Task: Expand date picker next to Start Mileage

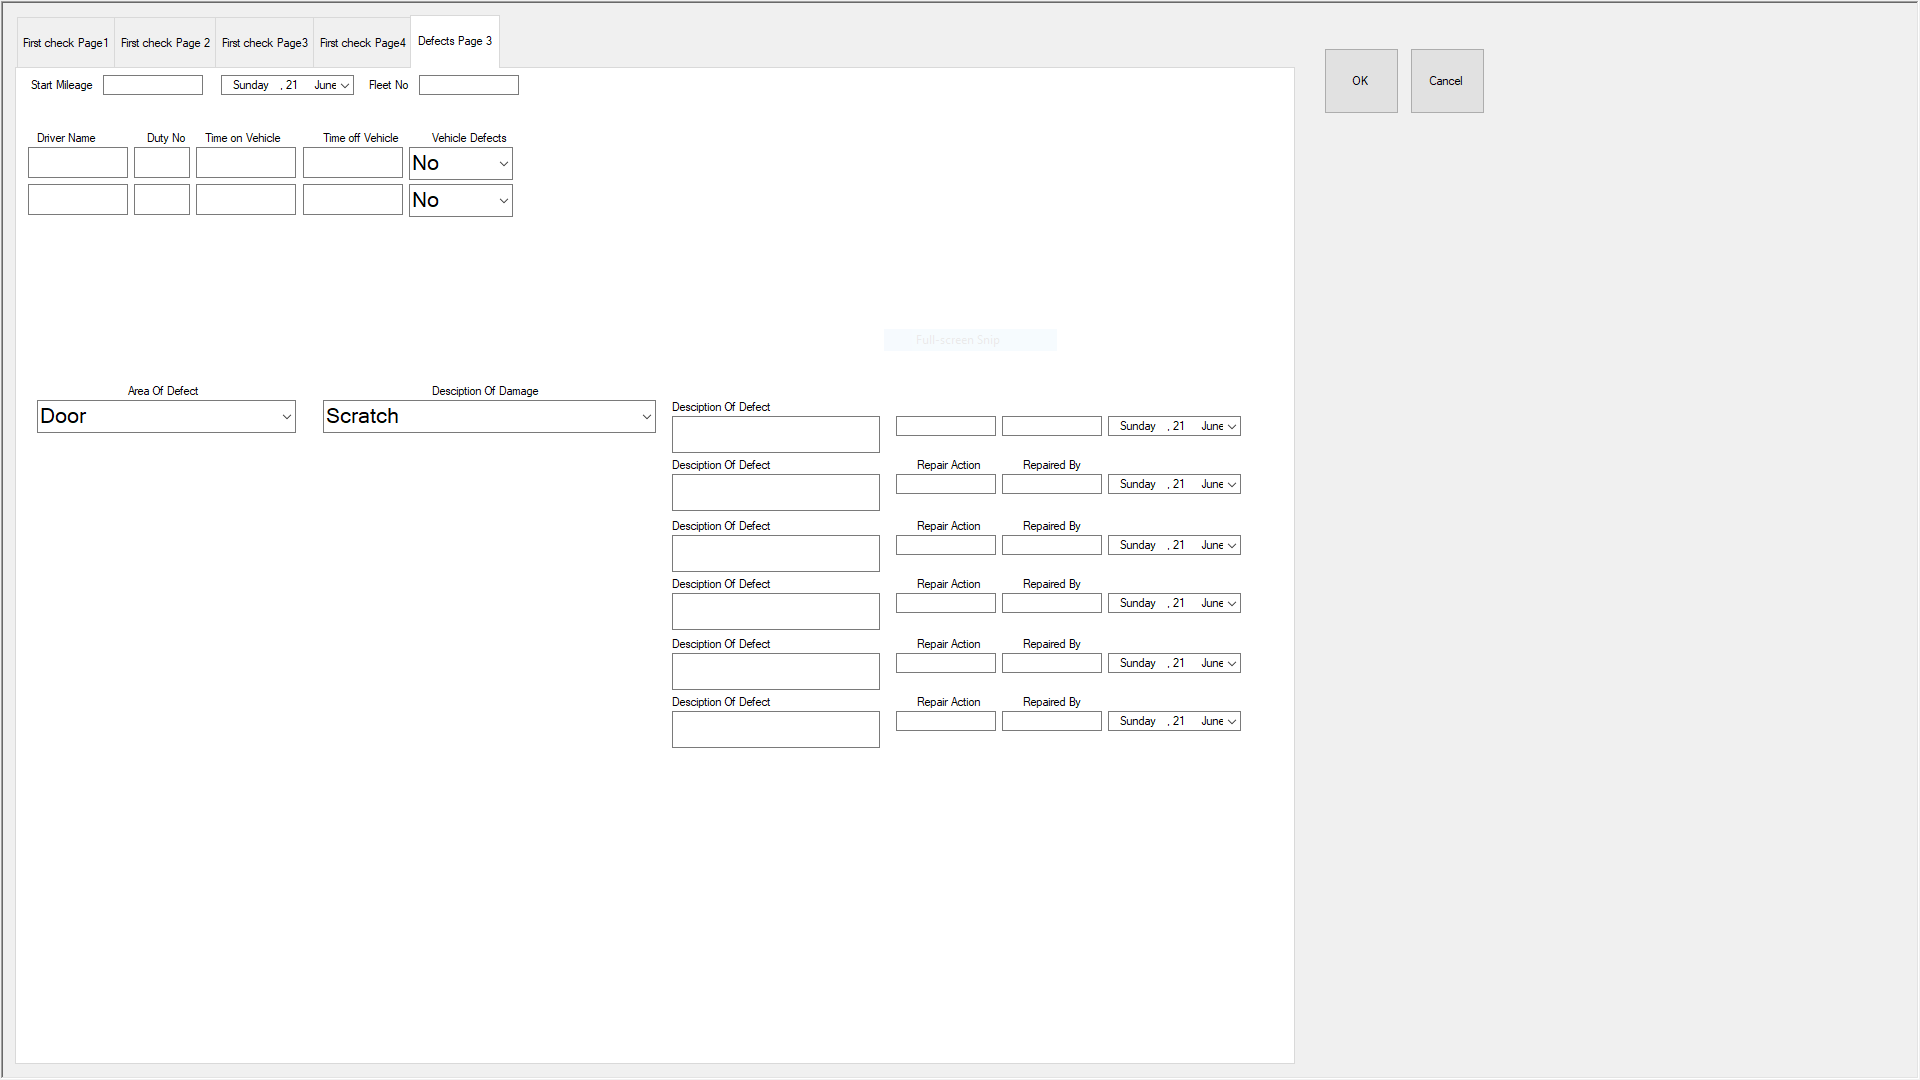Action: pos(345,86)
